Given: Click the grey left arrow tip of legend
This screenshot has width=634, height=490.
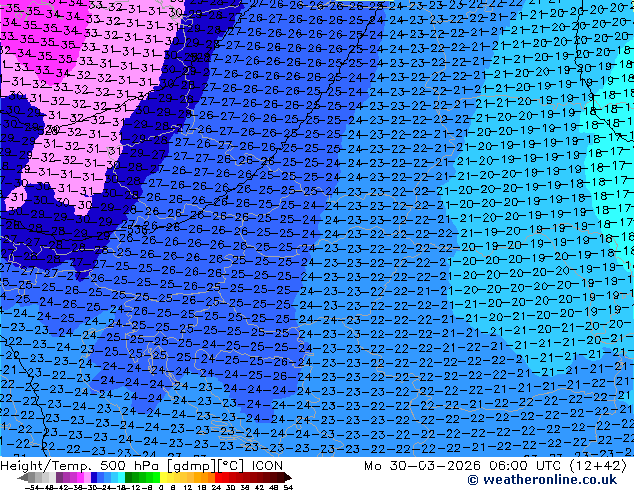Looking at the screenshot, I should click(x=23, y=478).
